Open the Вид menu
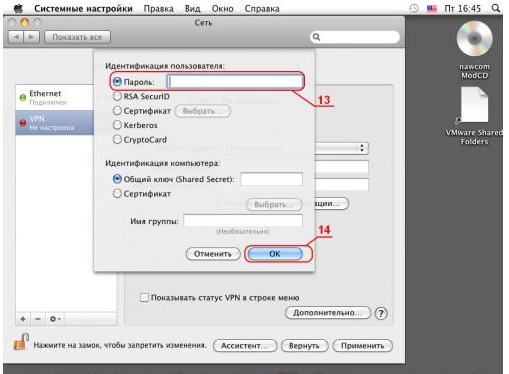Image resolution: width=509 pixels, height=374 pixels. click(x=193, y=9)
